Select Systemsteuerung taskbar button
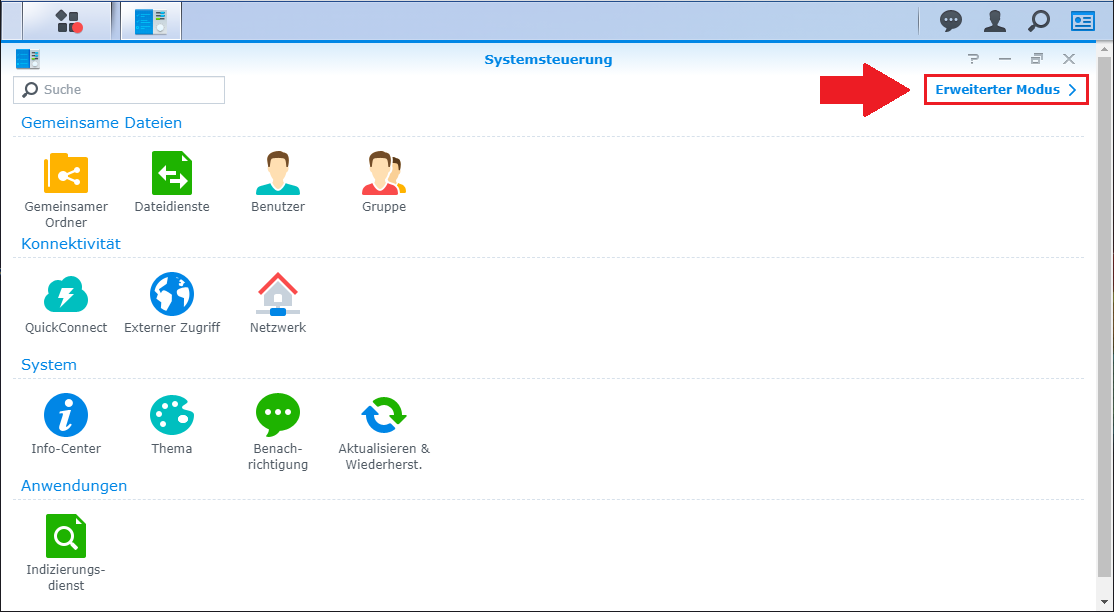Screen dimensions: 1114x612 (x=151, y=21)
